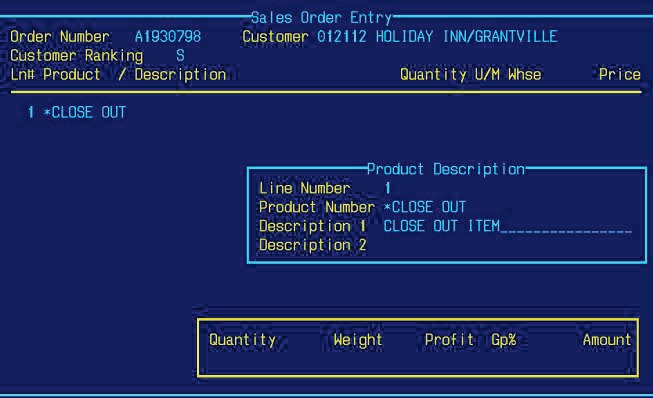653x398 pixels.
Task: Click the Description 1 field CLOSE OUT ITEM
Action: tap(508, 226)
